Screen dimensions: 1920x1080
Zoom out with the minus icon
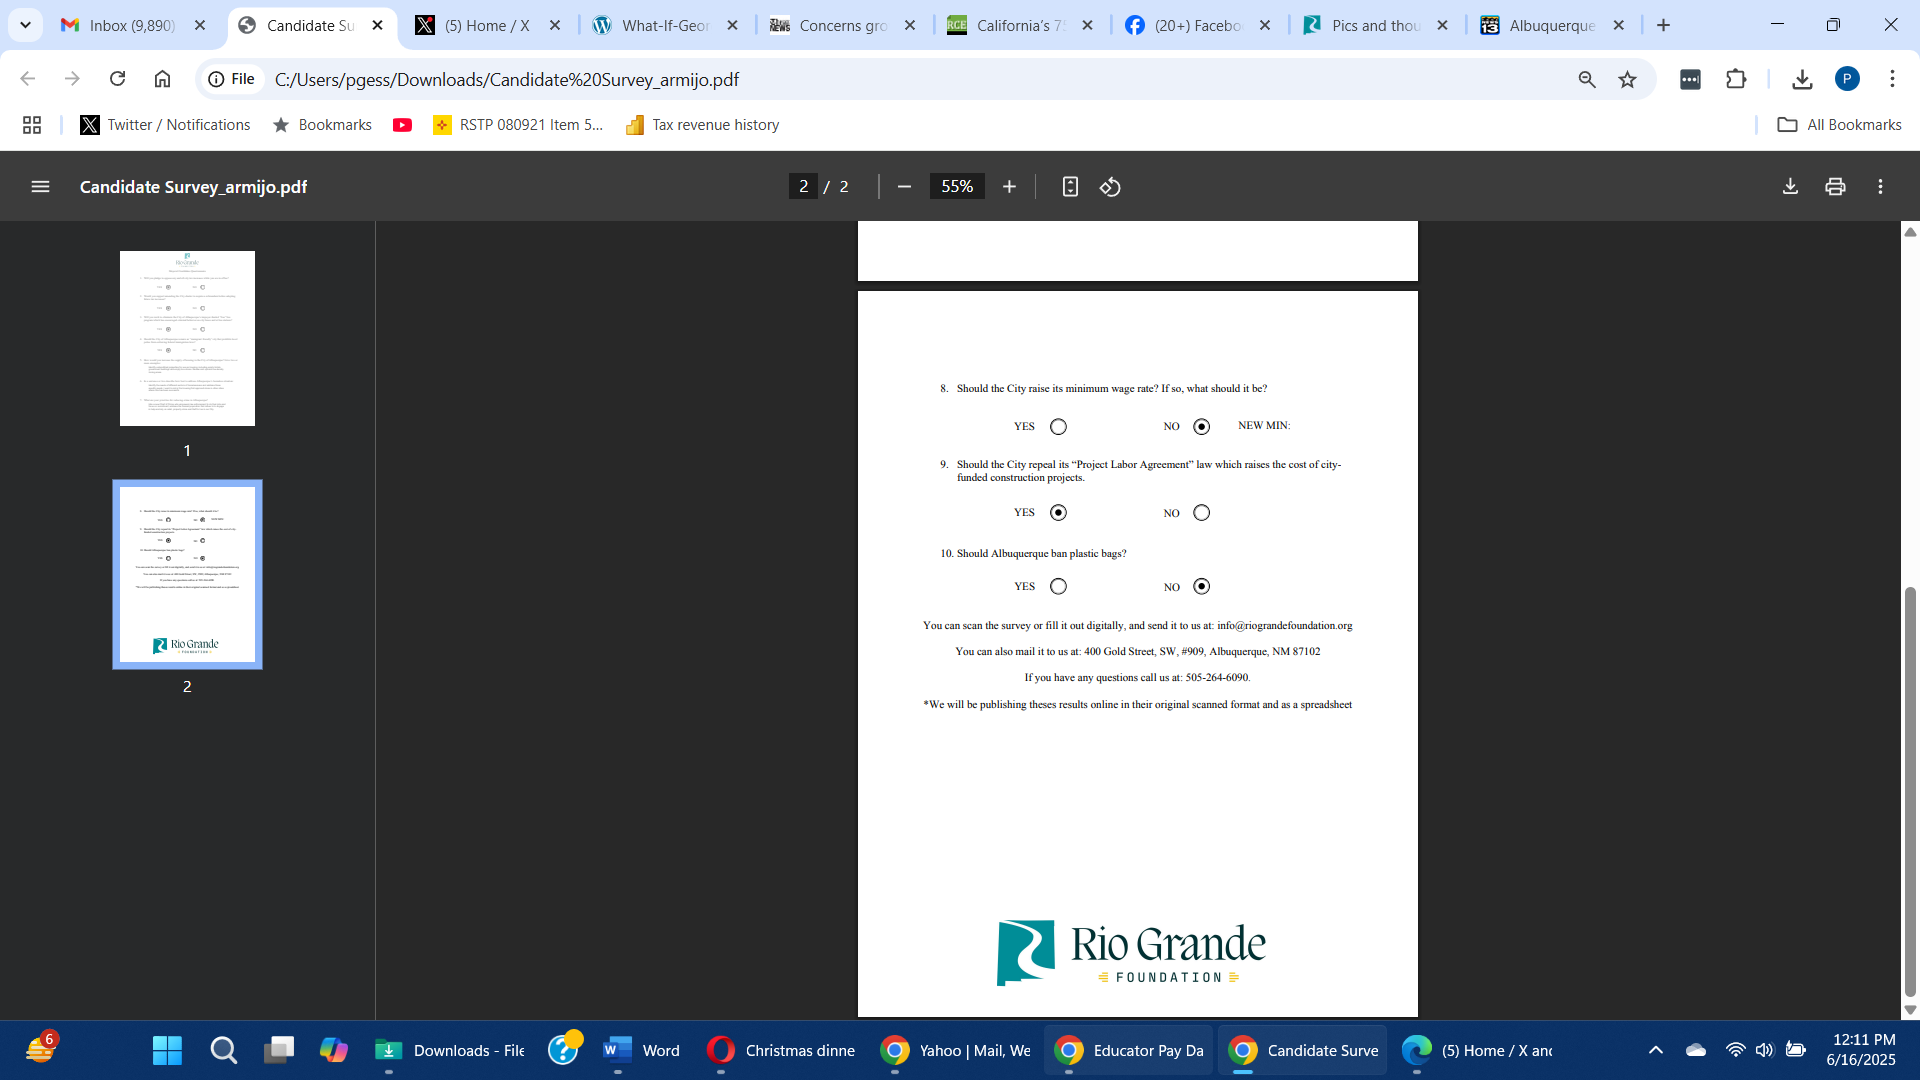[904, 187]
